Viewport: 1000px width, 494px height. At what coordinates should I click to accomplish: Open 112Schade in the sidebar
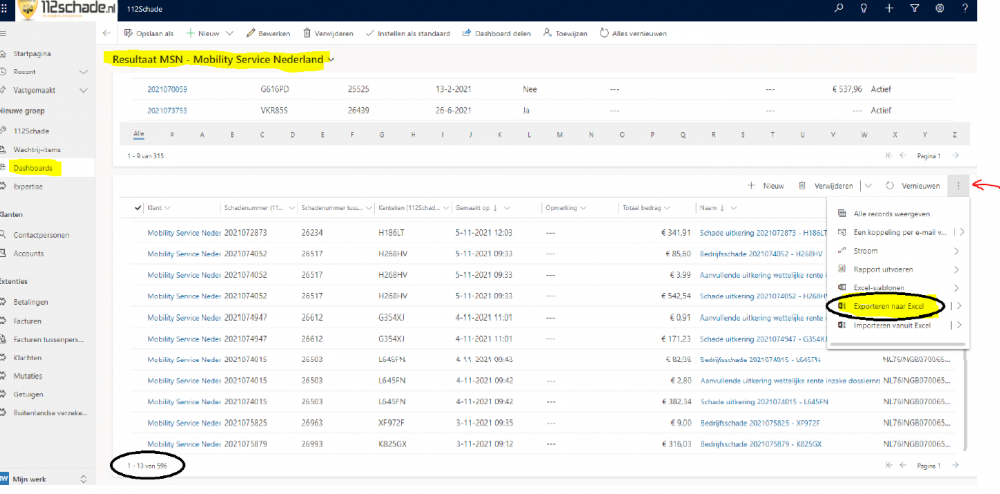click(31, 131)
